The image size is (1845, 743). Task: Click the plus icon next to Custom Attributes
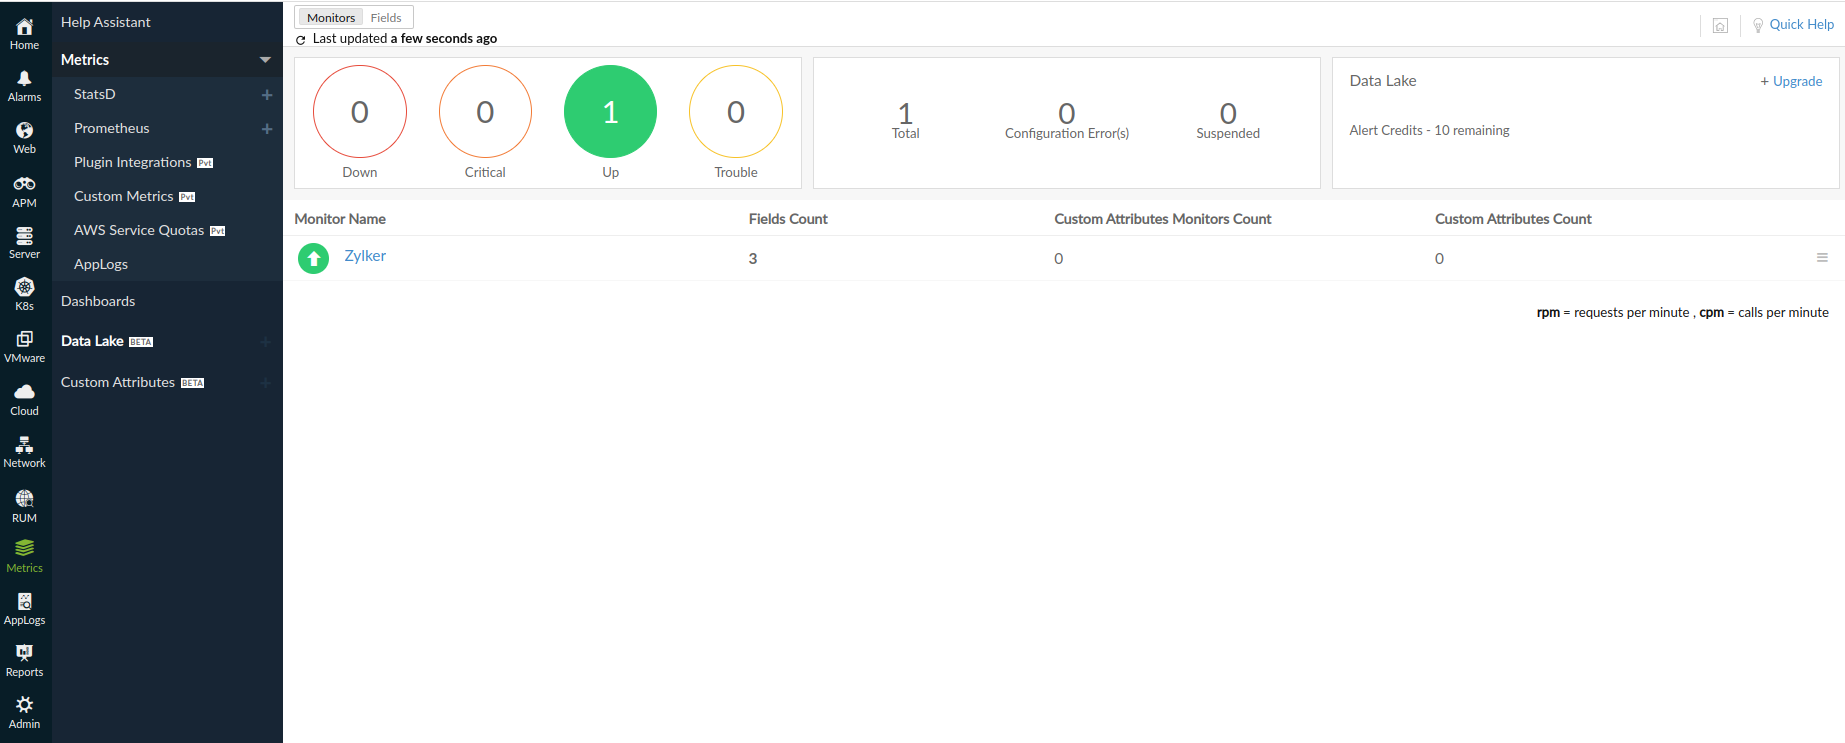[266, 383]
